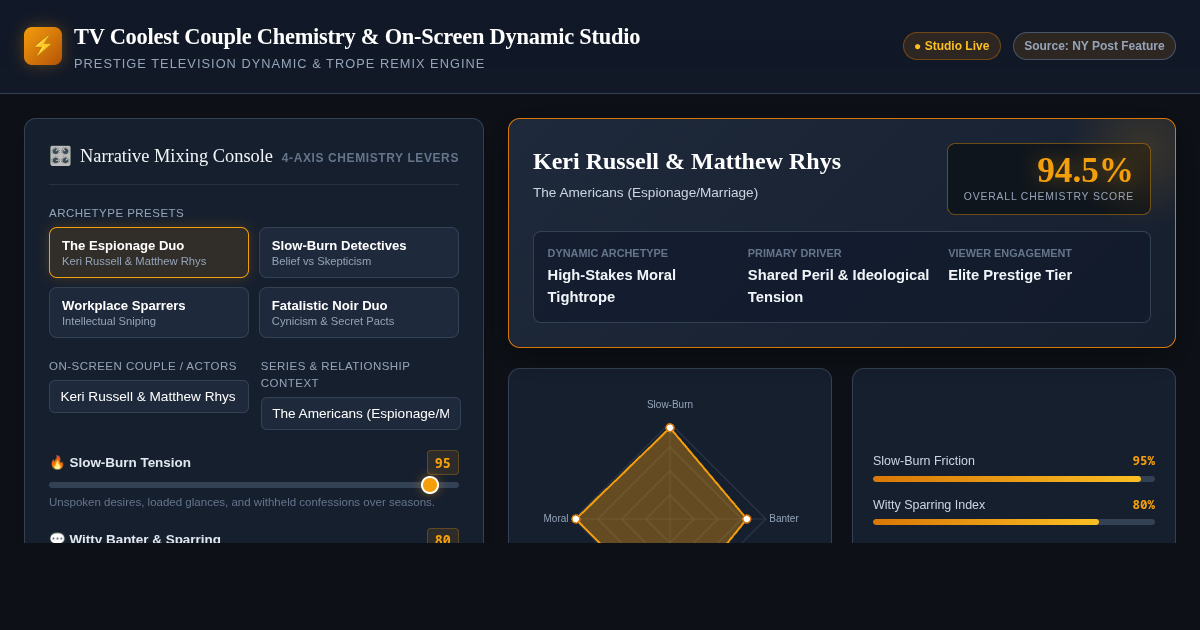The height and width of the screenshot is (630, 1200).
Task: Click the fire icon beside Slow-Burn Tension
Action: coord(57,462)
